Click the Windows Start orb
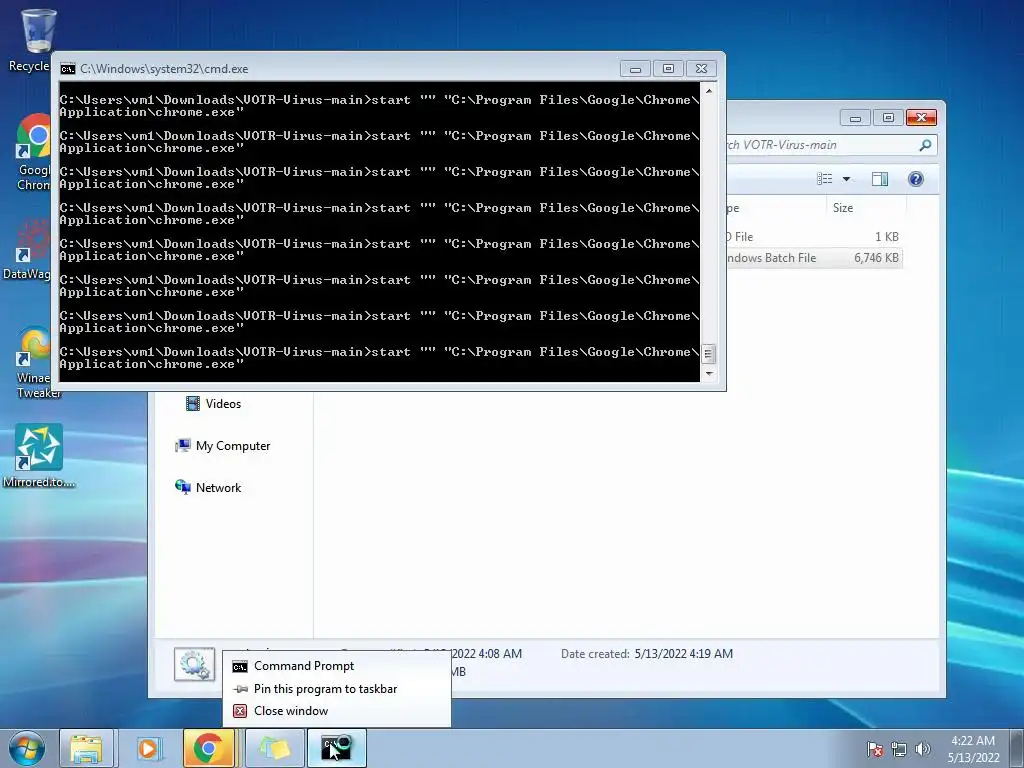This screenshot has height=768, width=1024. point(27,748)
